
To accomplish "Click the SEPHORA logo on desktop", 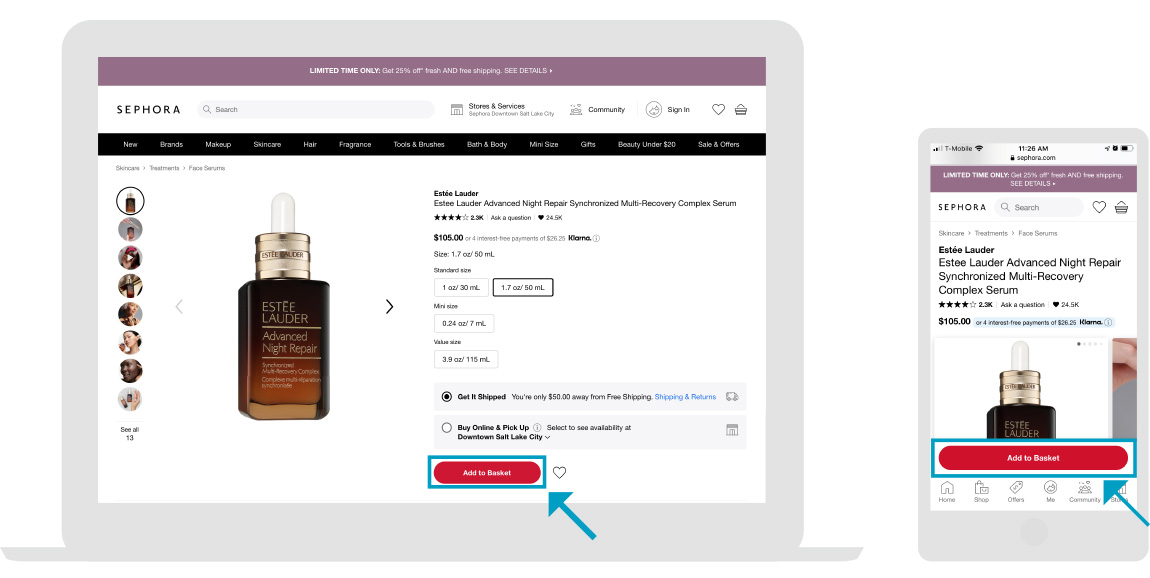I will tap(148, 109).
